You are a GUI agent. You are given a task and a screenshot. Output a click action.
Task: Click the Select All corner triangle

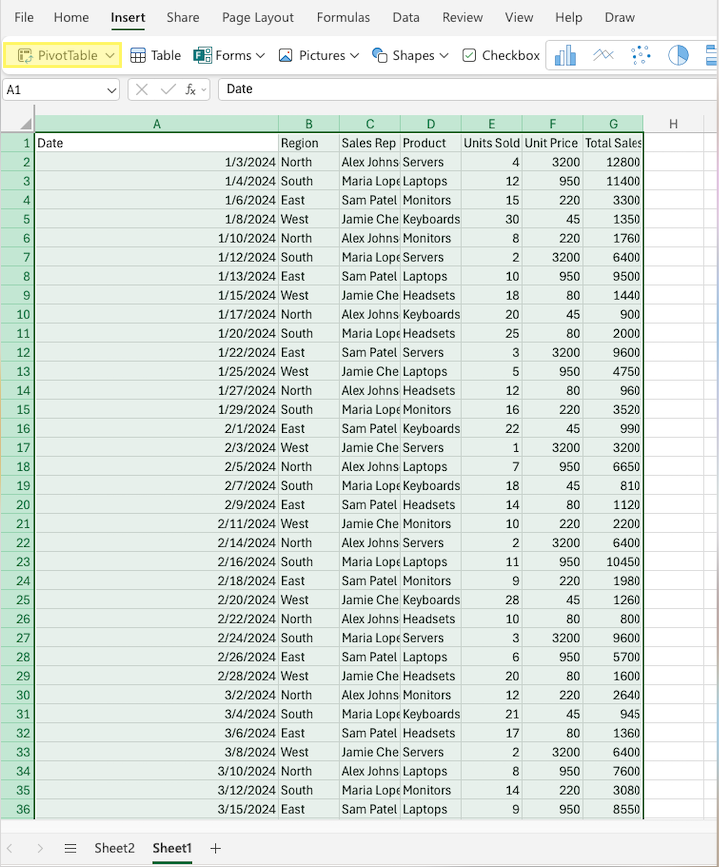25,124
